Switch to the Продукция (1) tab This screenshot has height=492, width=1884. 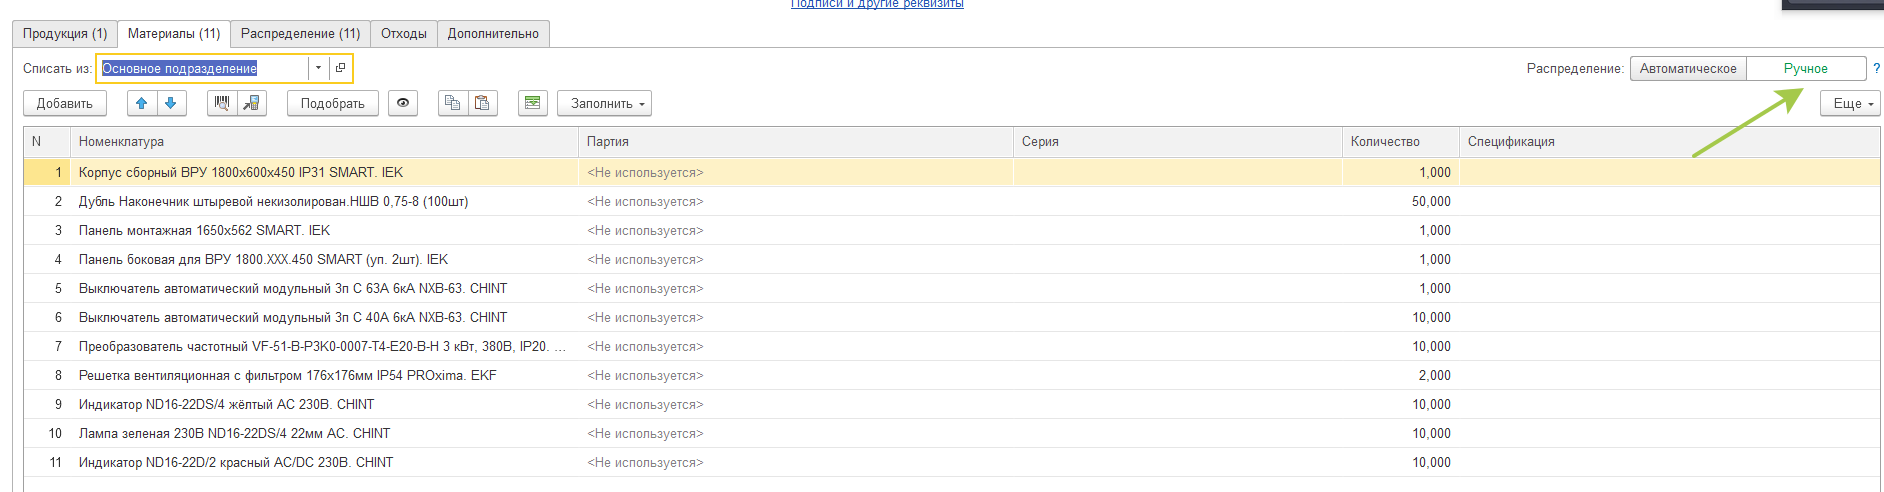pyautogui.click(x=65, y=33)
